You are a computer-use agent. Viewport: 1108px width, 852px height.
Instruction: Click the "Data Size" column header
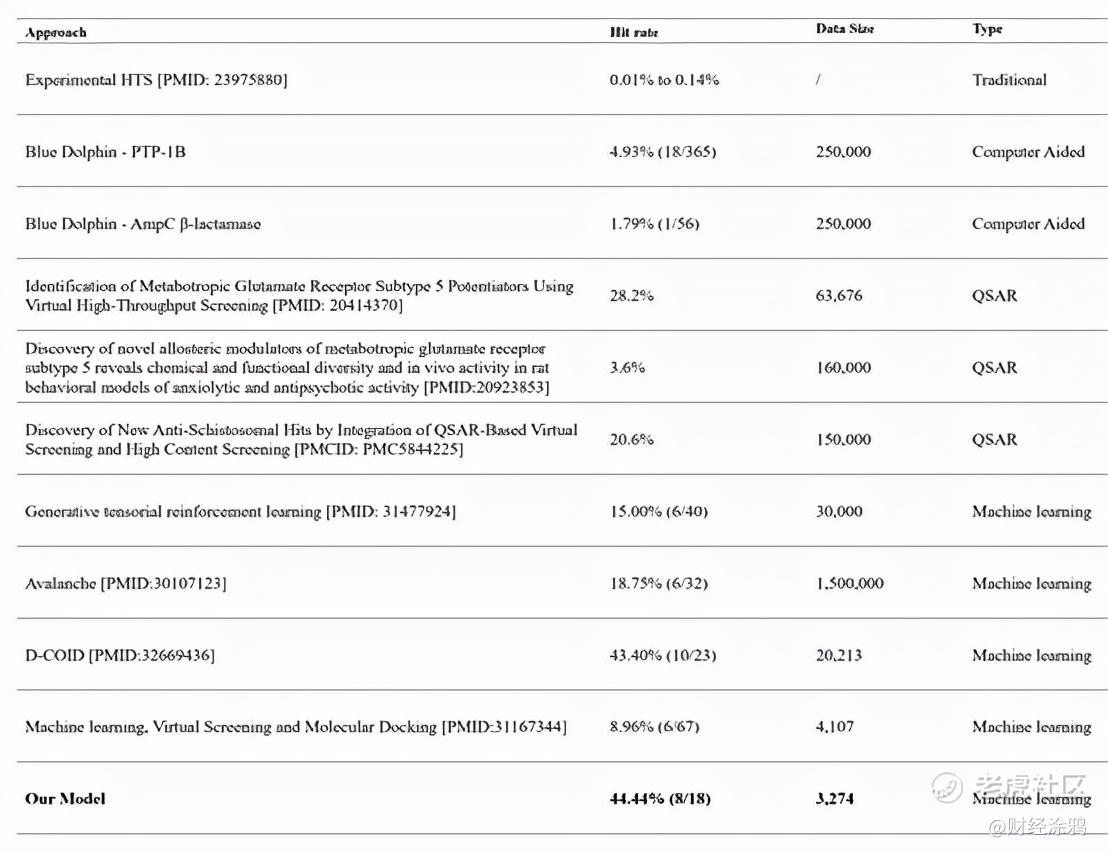[845, 29]
